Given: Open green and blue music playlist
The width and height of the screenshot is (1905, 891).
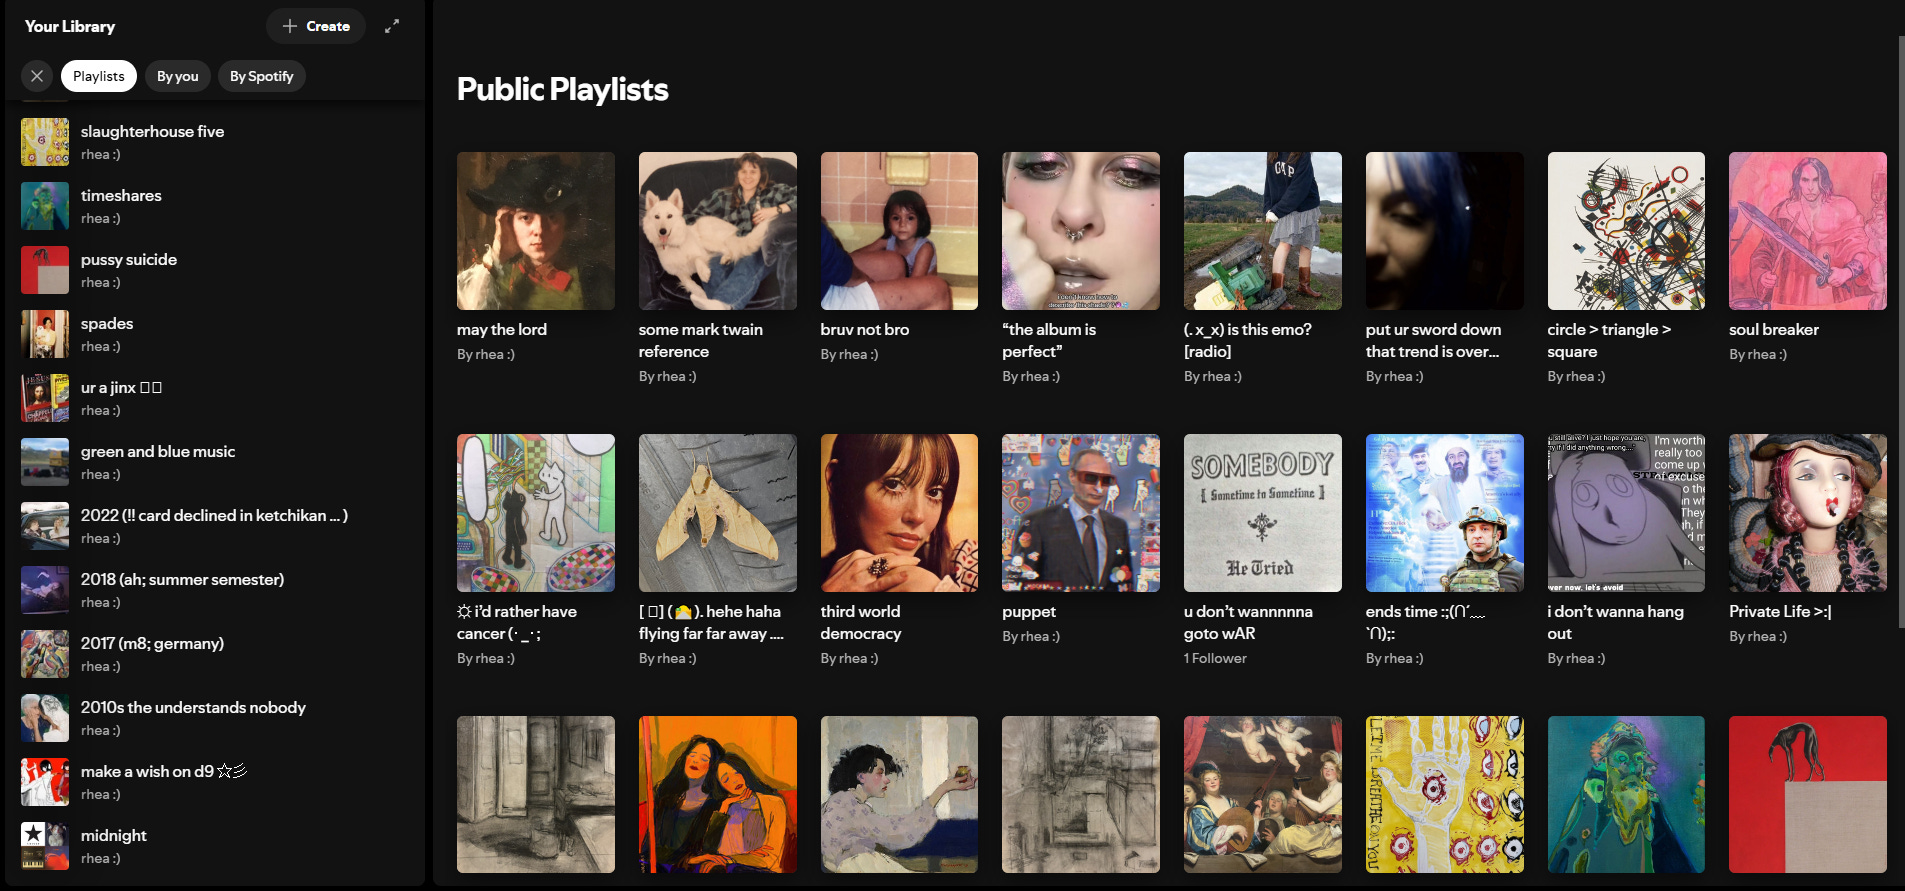Looking at the screenshot, I should (215, 462).
